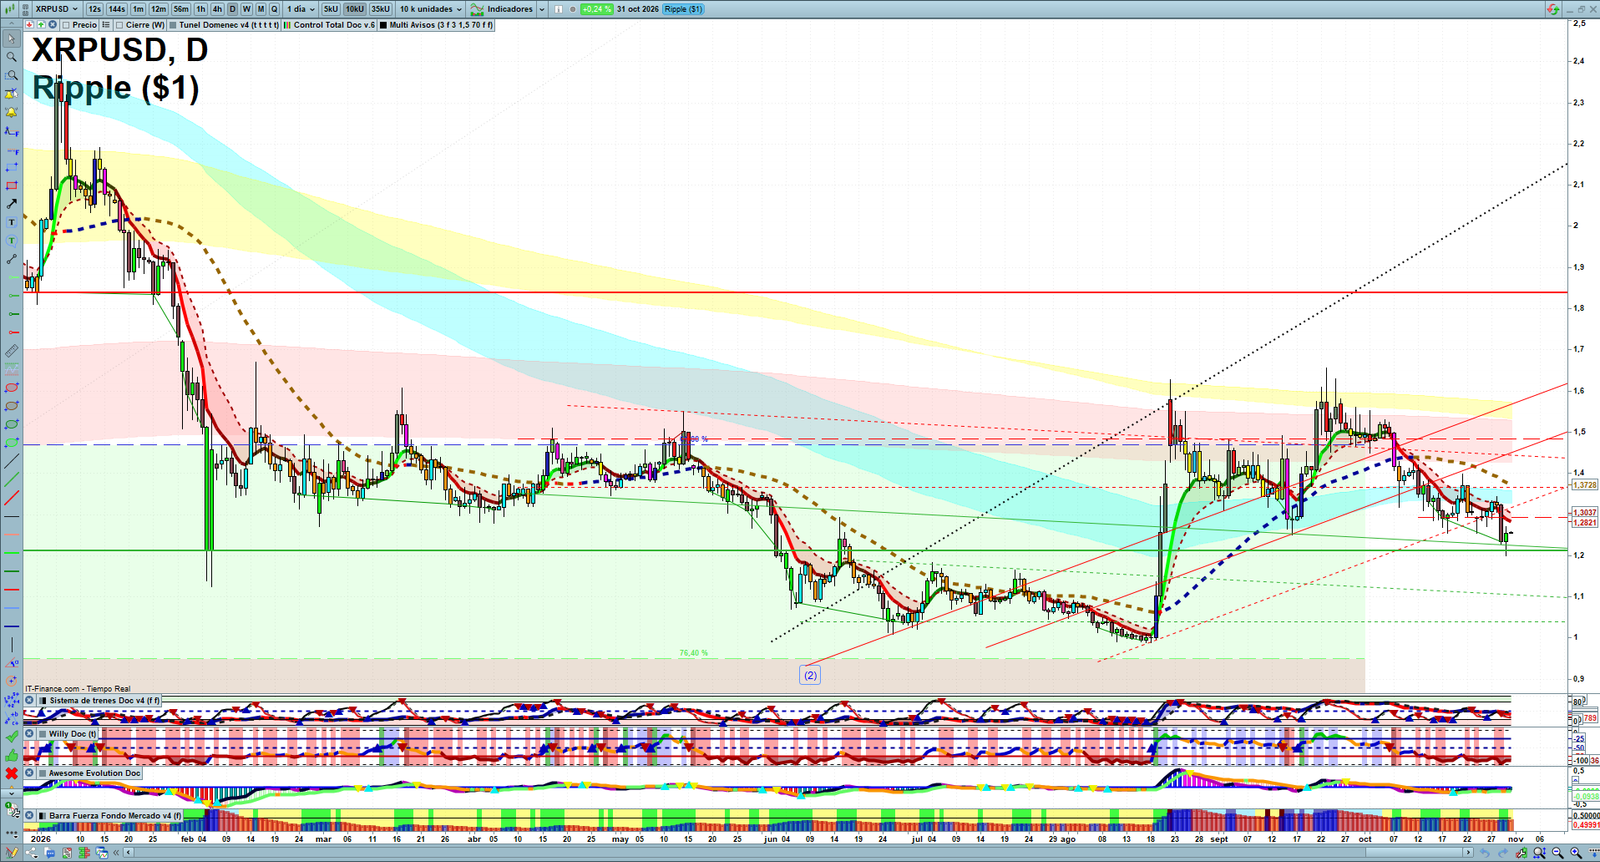Image resolution: width=1600 pixels, height=862 pixels.
Task: Toggle the Cierre (W) checkbox
Action: (x=119, y=25)
